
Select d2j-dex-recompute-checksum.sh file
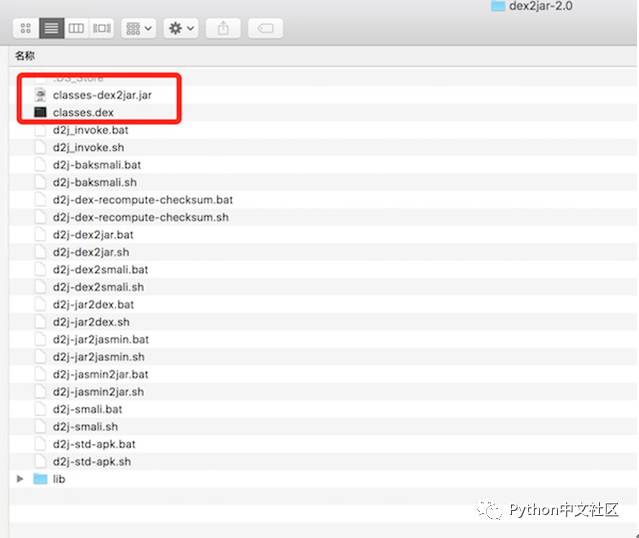pyautogui.click(x=141, y=217)
